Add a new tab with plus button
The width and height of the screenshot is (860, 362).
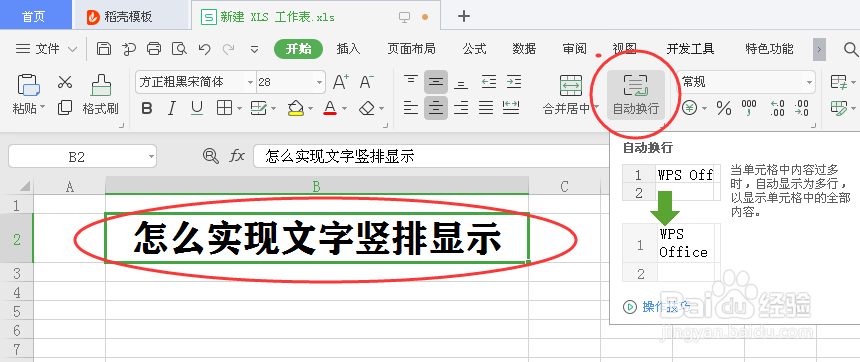[464, 16]
